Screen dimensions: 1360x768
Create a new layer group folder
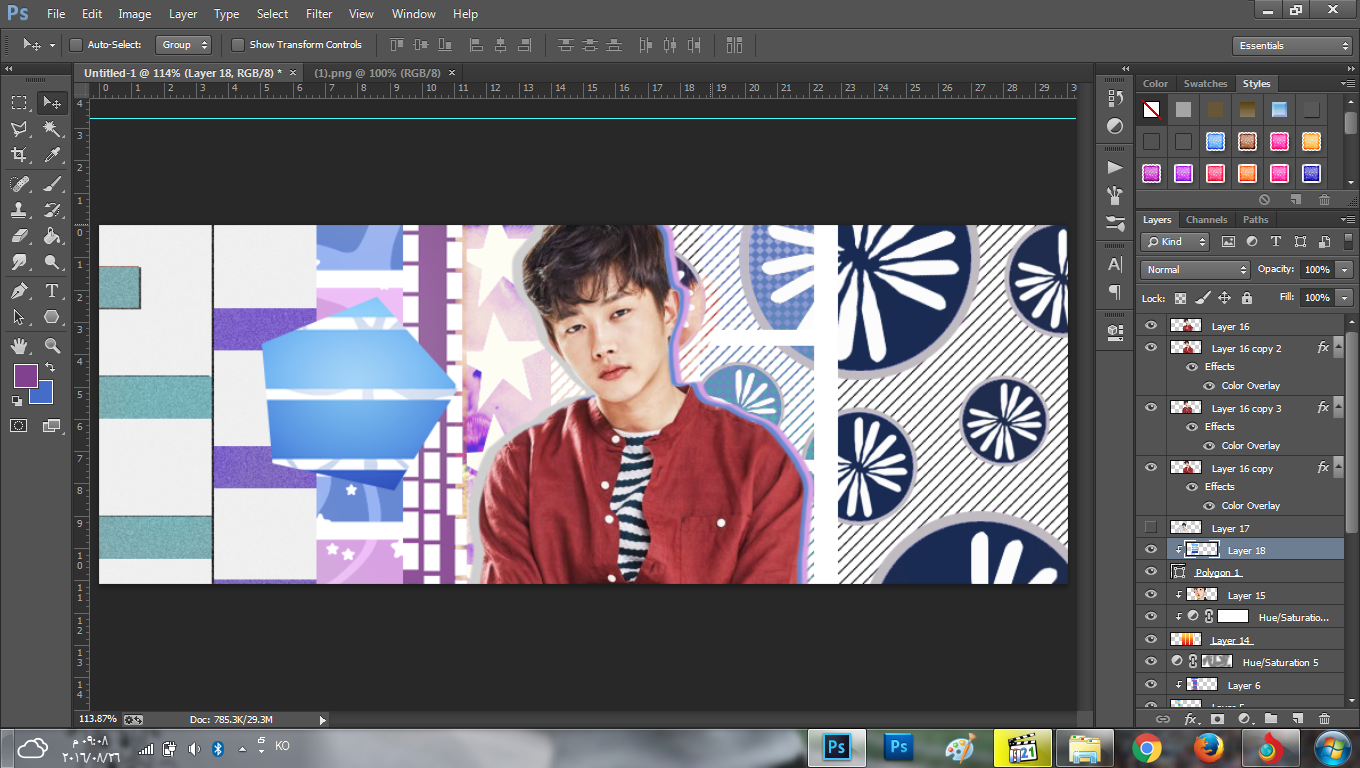coord(1270,719)
